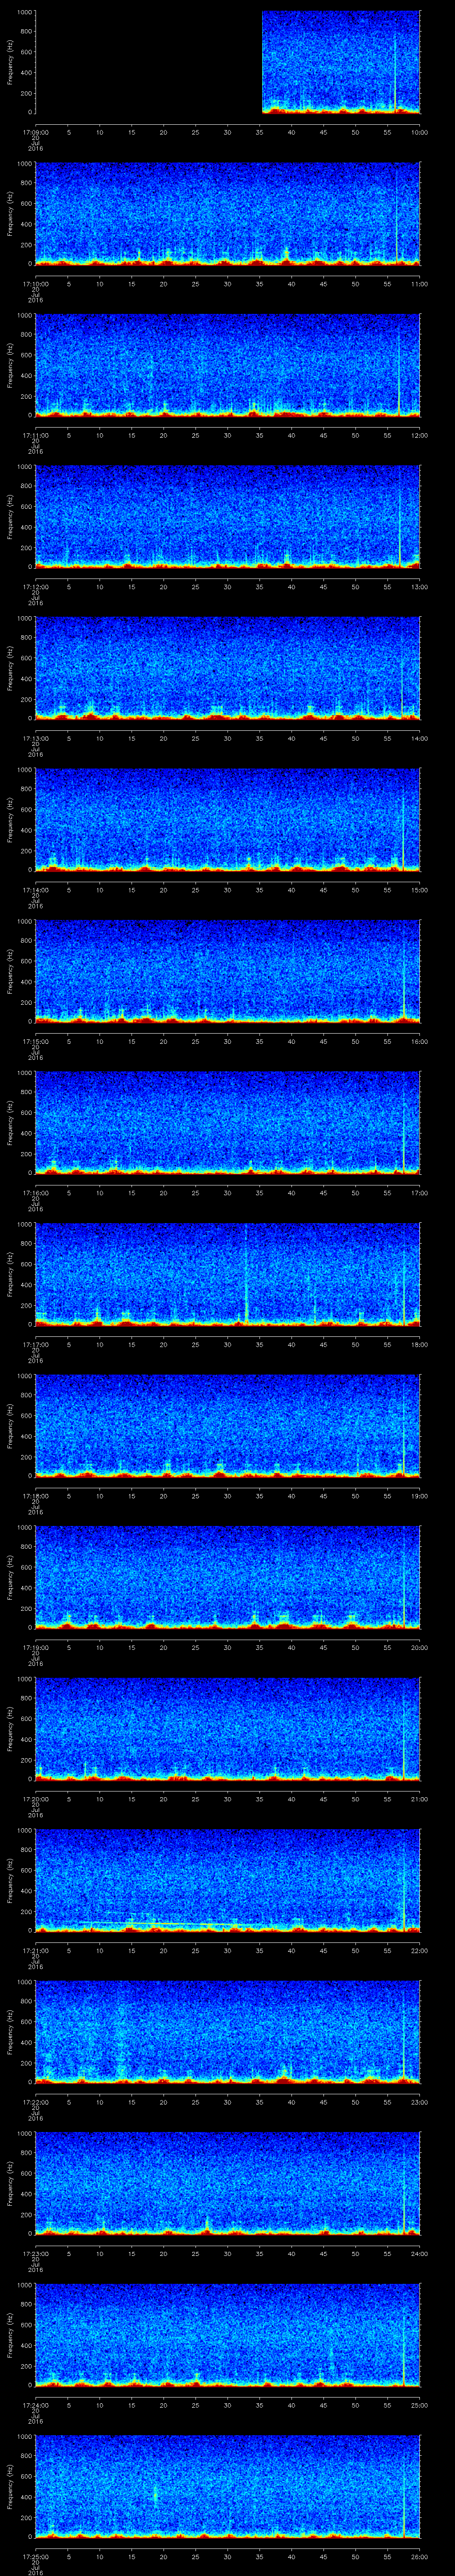The width and height of the screenshot is (455, 2576).
Task: Select the spectrogram panel beginning at 17:10:00
Action: pyautogui.click(x=227, y=214)
